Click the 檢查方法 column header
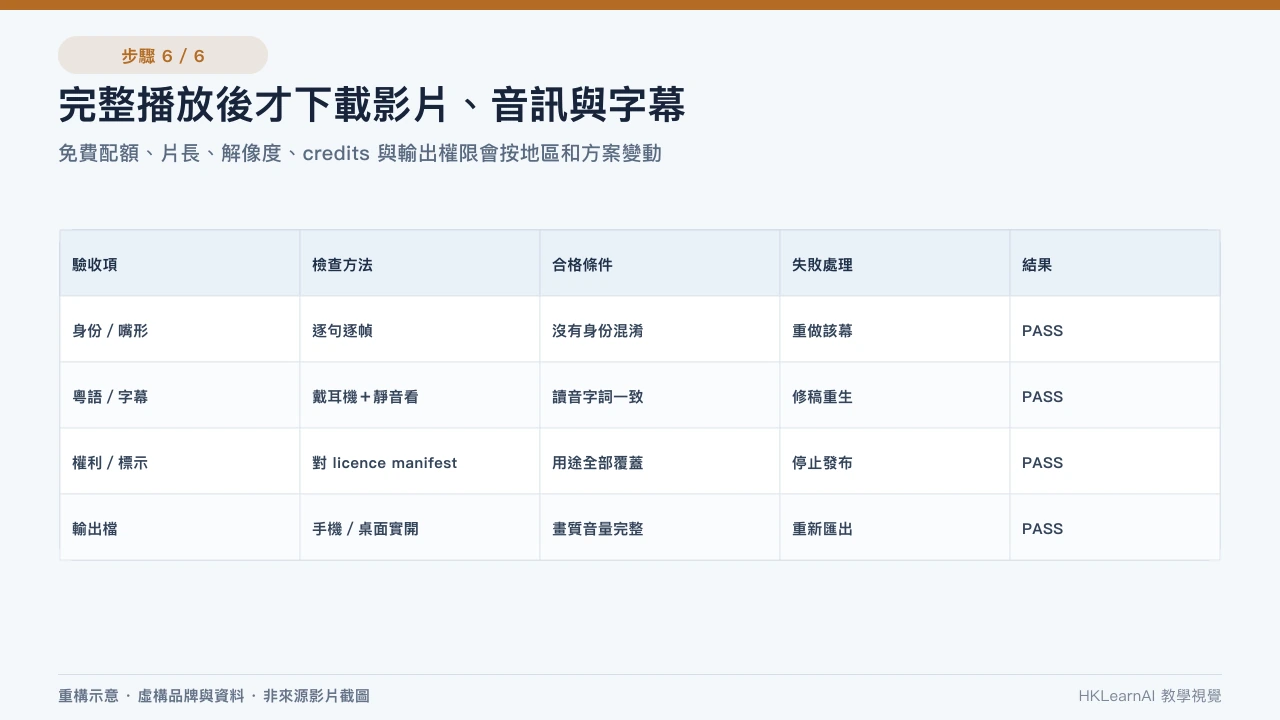The height and width of the screenshot is (720, 1280). 420,264
